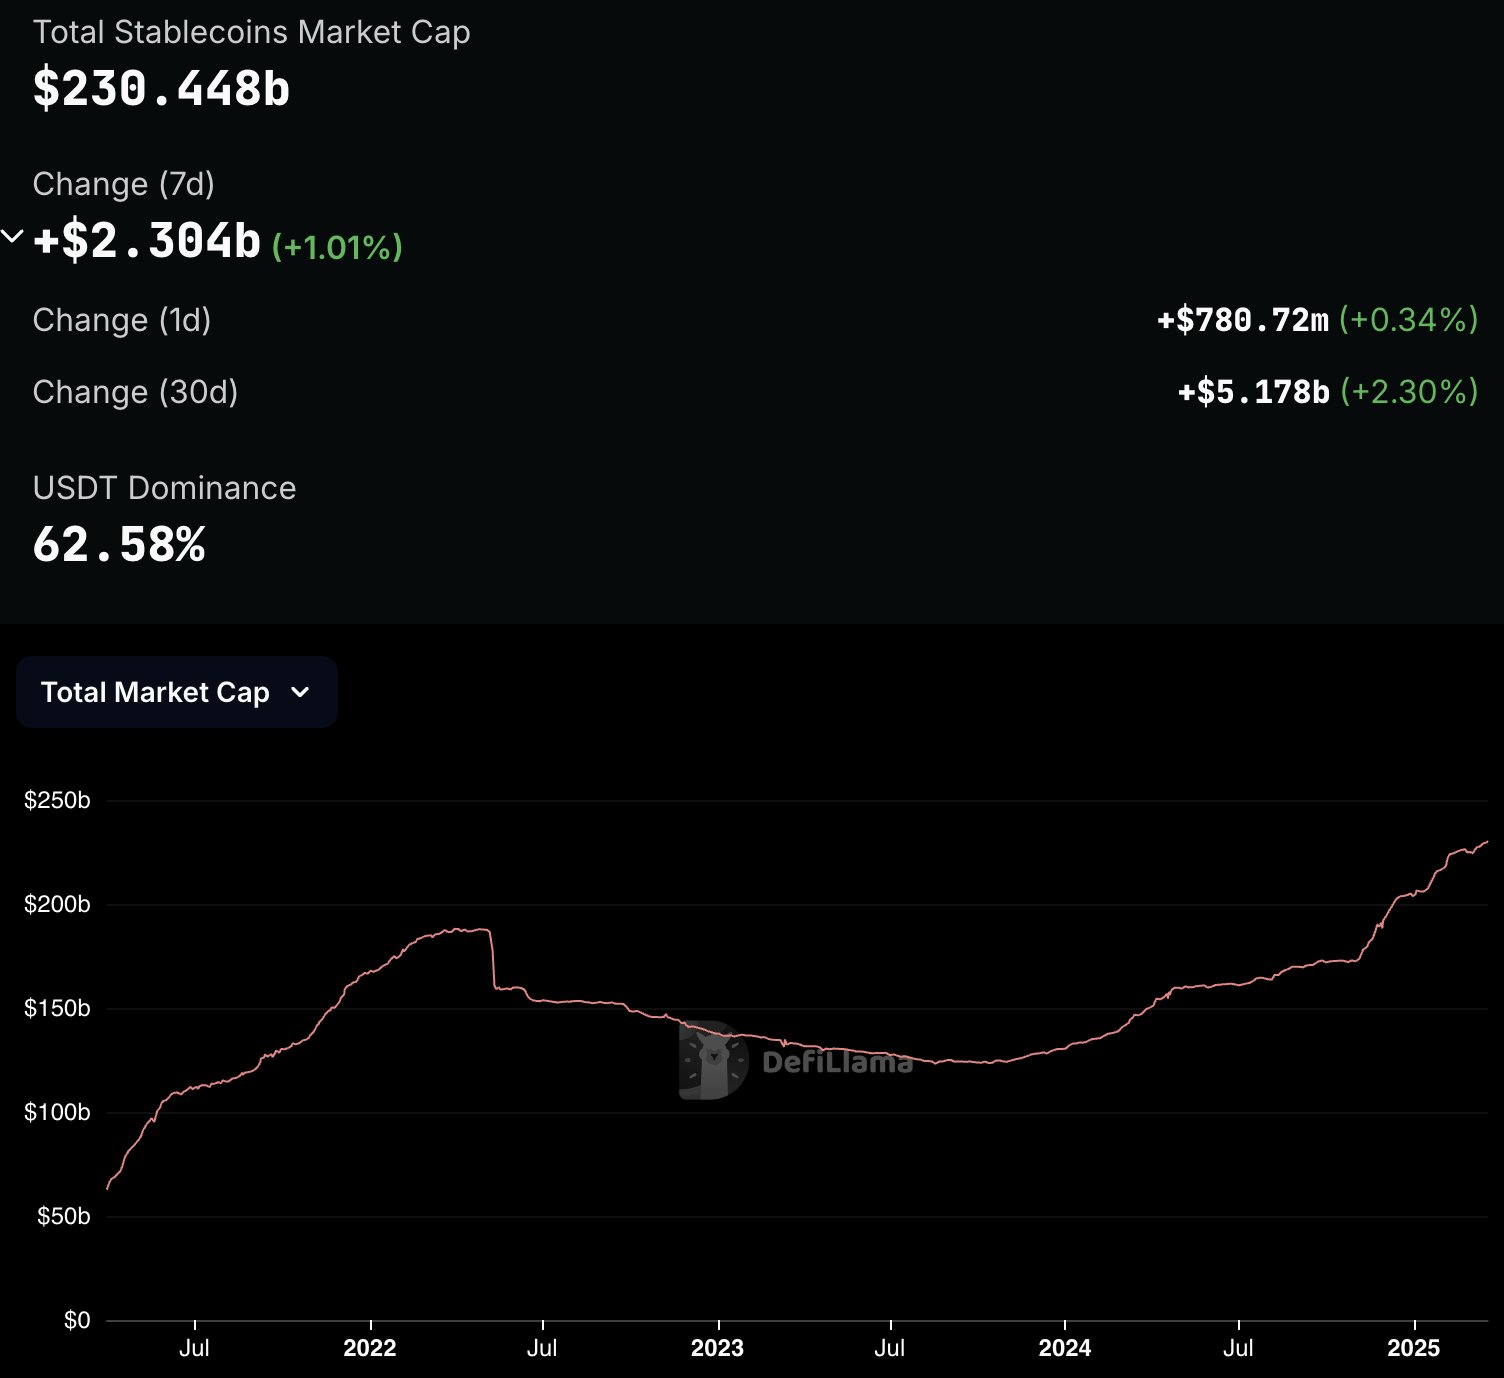Image resolution: width=1504 pixels, height=1378 pixels.
Task: Open the Total Market Cap dropdown
Action: [x=176, y=692]
